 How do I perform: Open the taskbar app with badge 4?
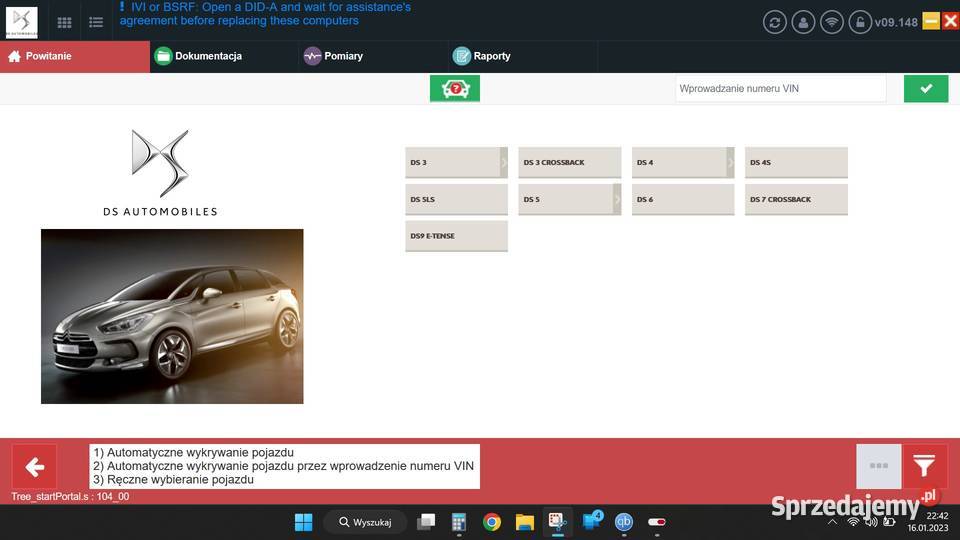592,521
